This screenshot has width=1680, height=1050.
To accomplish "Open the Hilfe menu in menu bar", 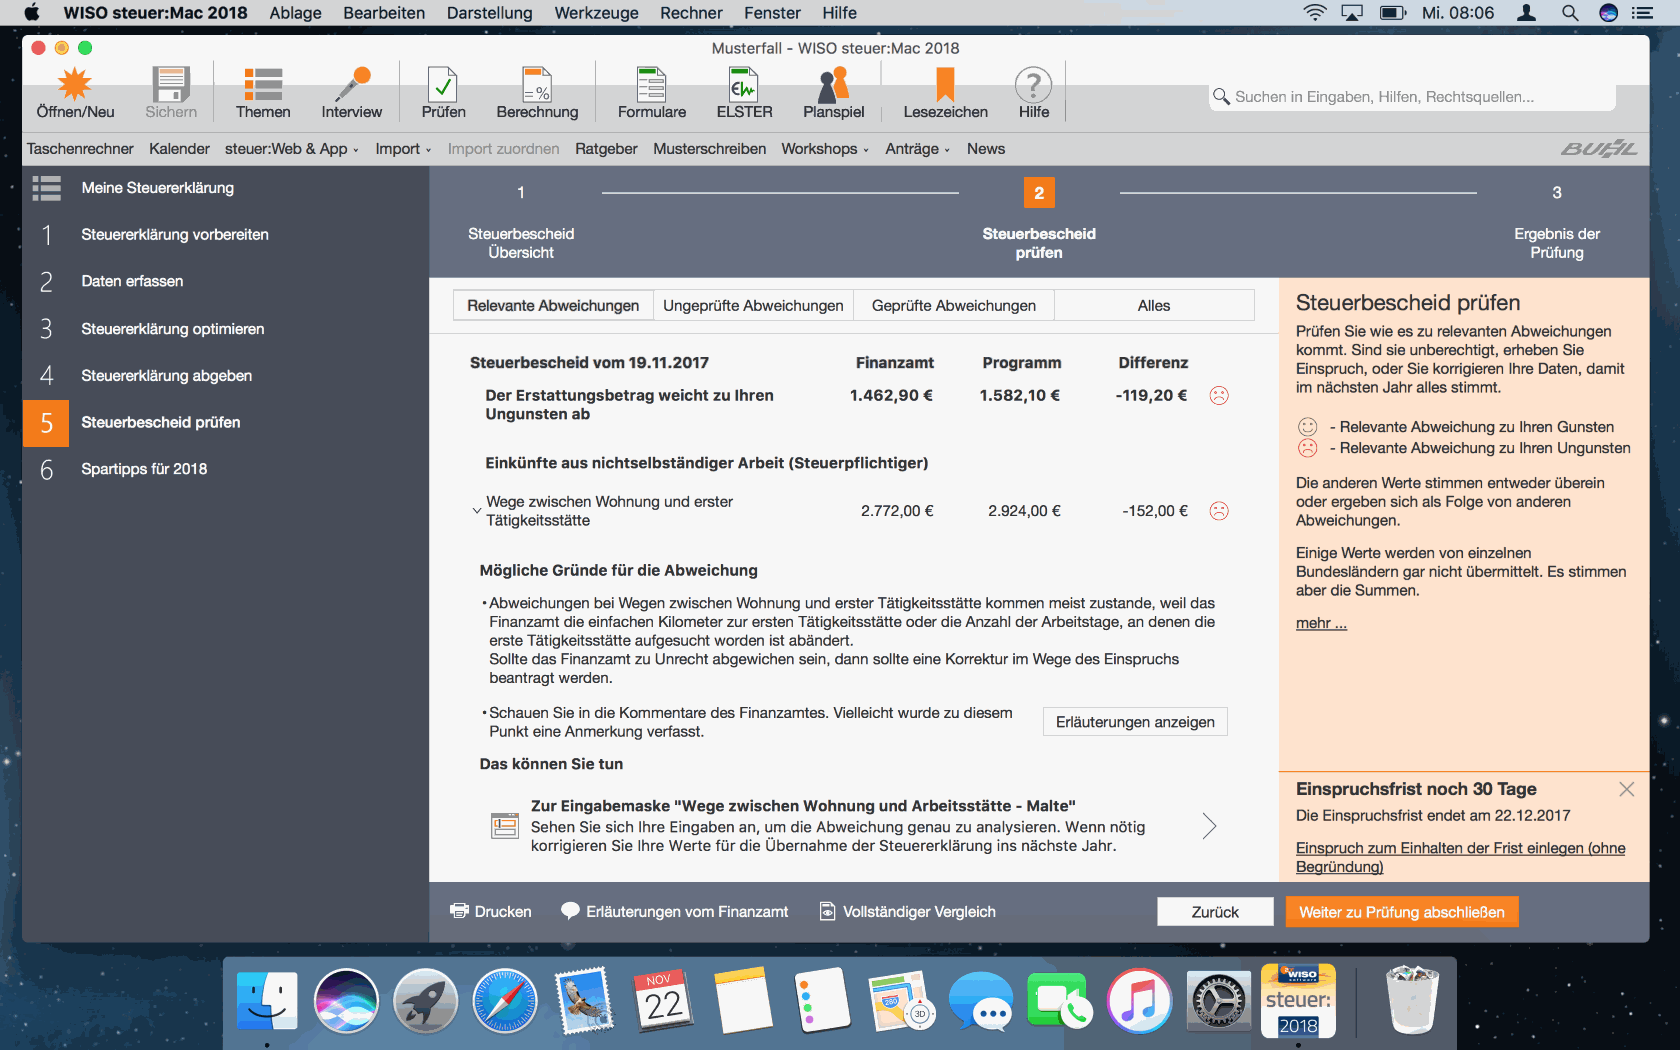I will pyautogui.click(x=839, y=13).
